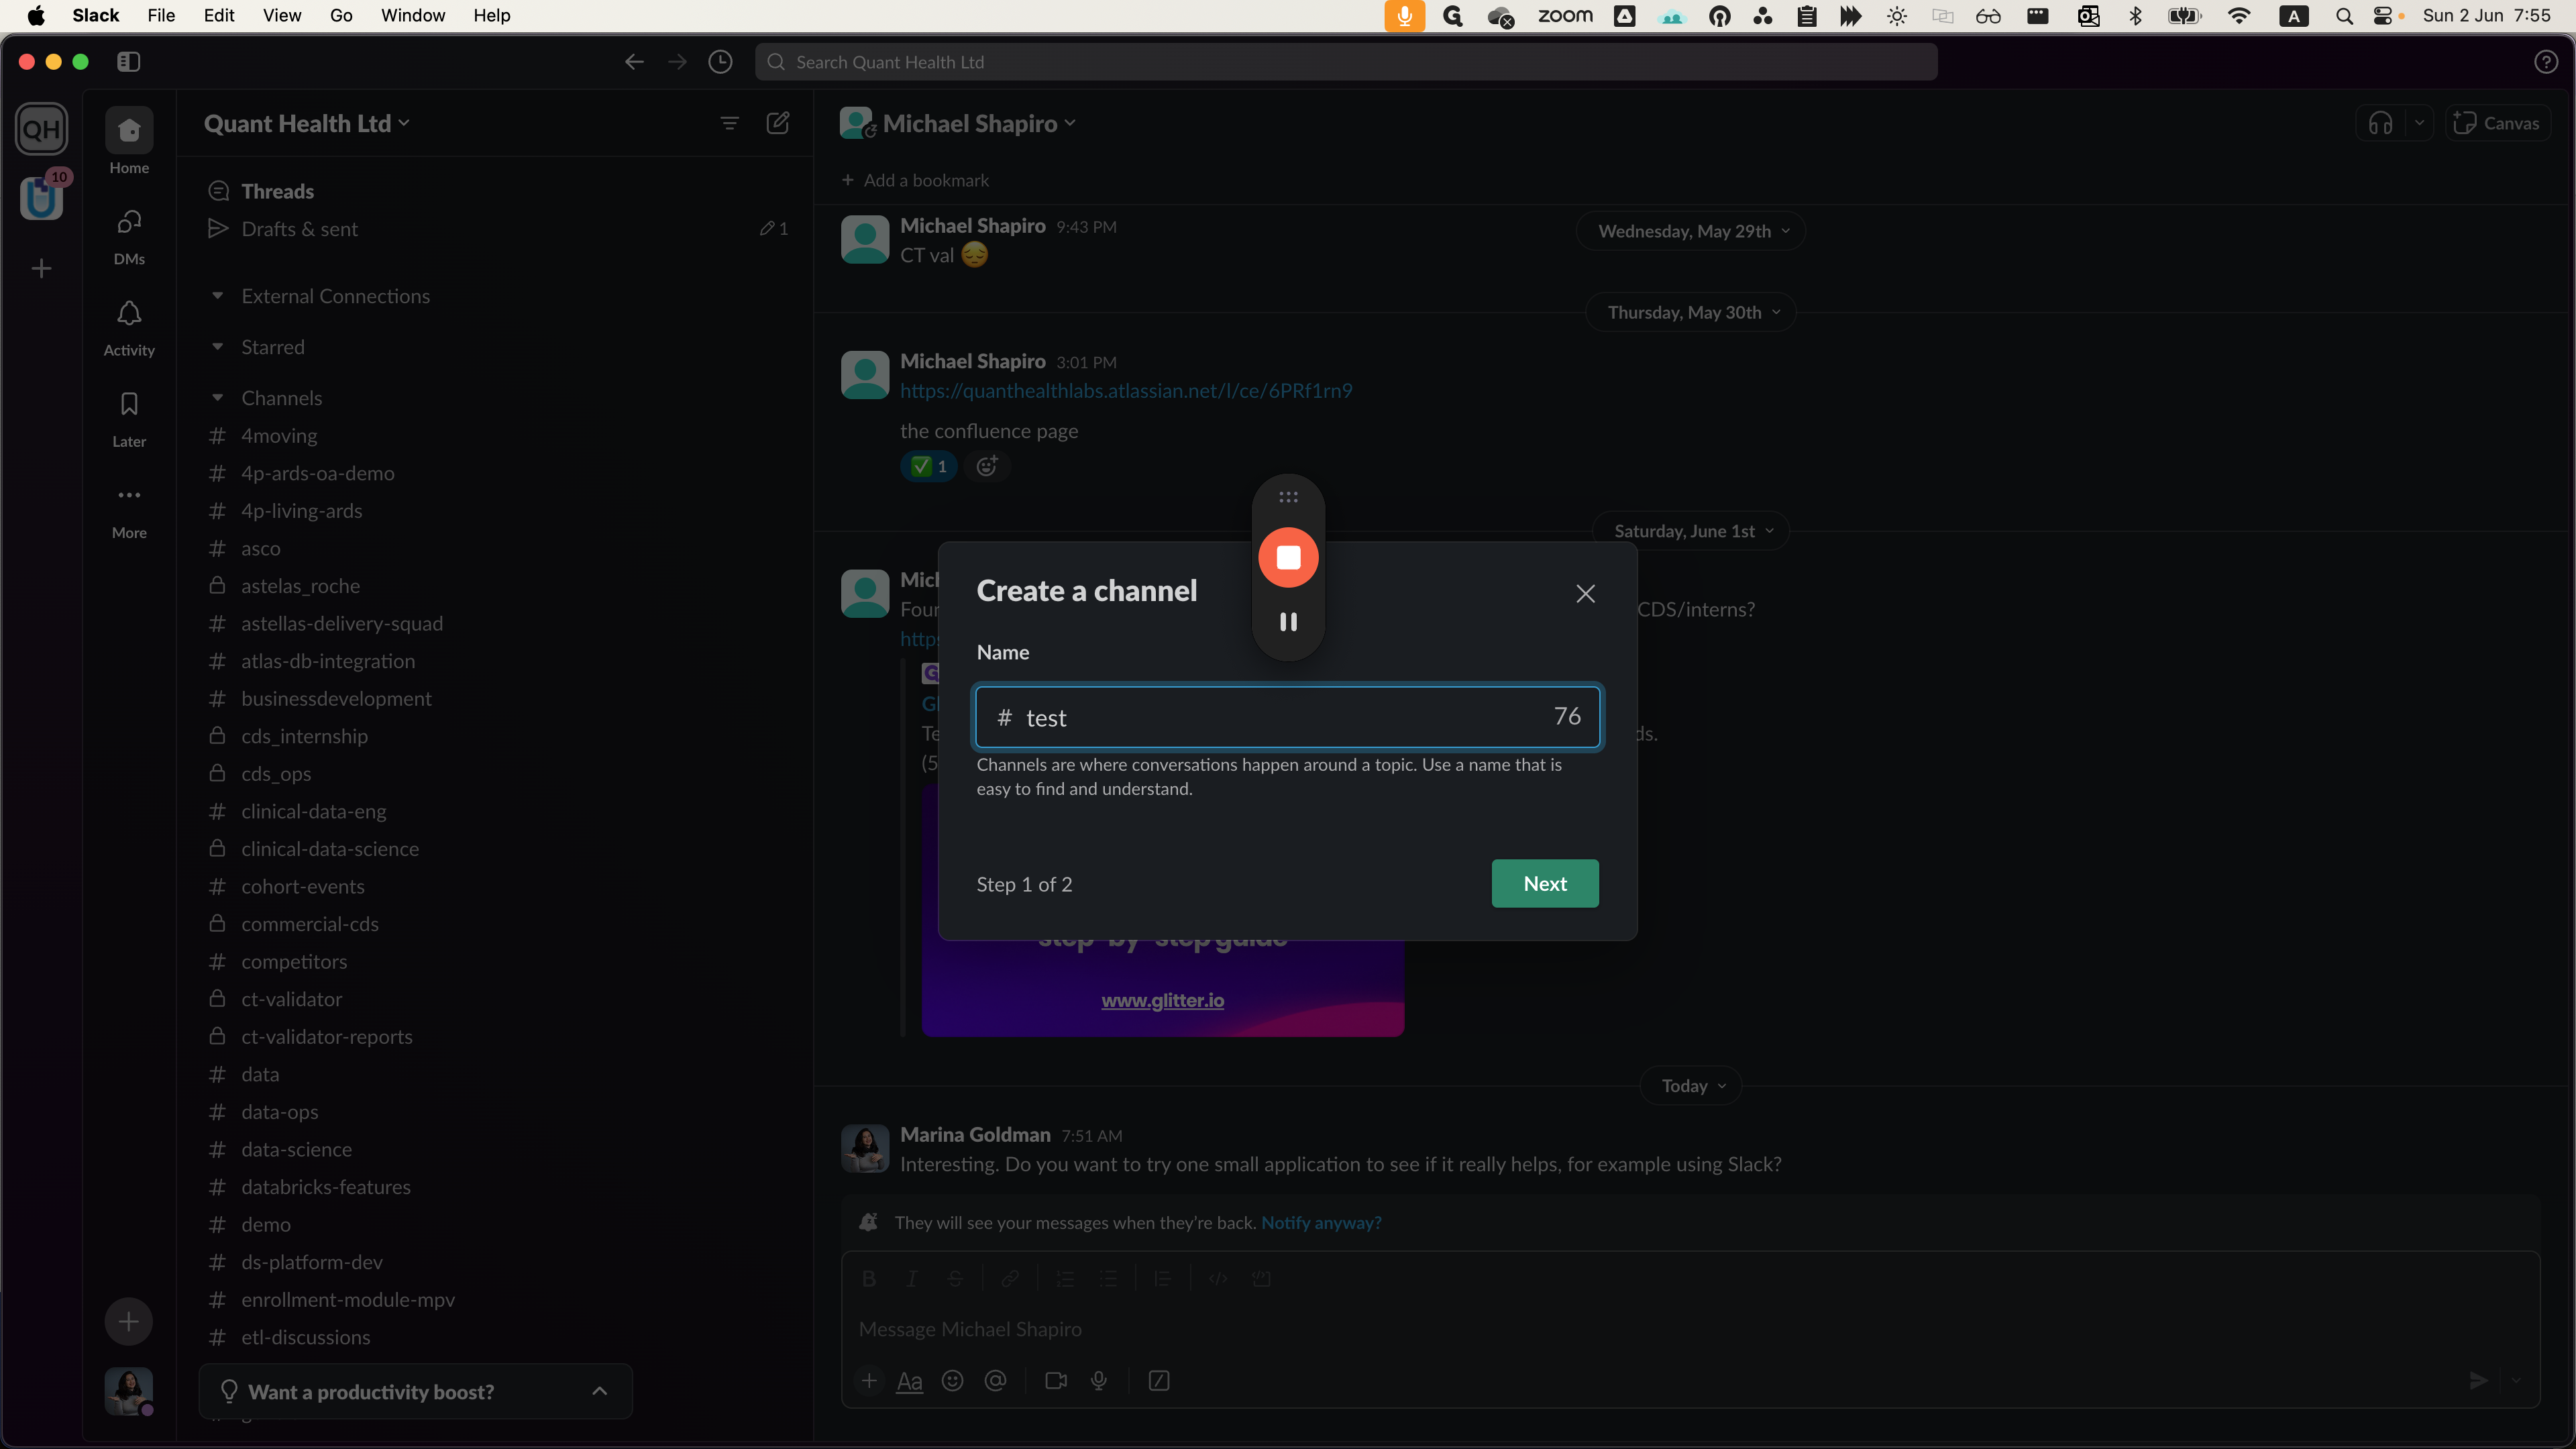Toggle sidebar visibility icon

[x=128, y=62]
